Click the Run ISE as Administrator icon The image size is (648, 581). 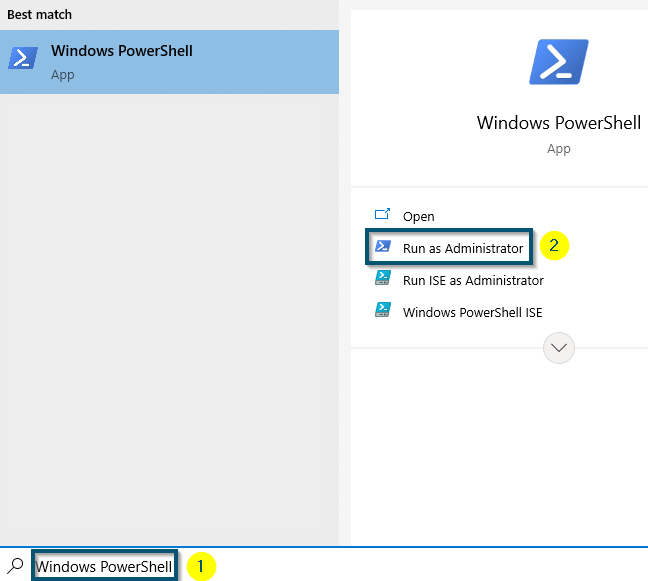[x=383, y=278]
